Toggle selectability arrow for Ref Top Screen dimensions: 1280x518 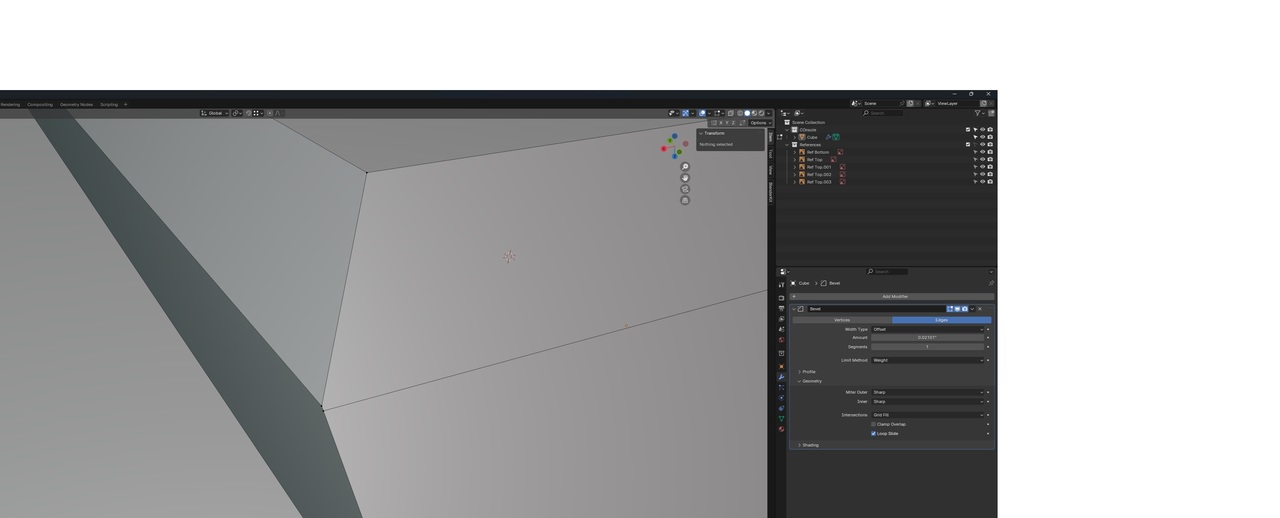point(975,160)
